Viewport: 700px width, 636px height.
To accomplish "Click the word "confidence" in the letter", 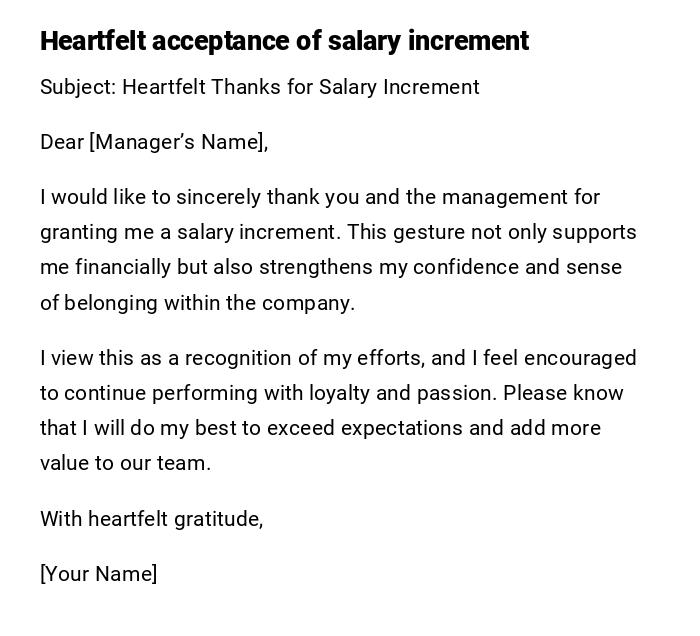I will 476,268.
